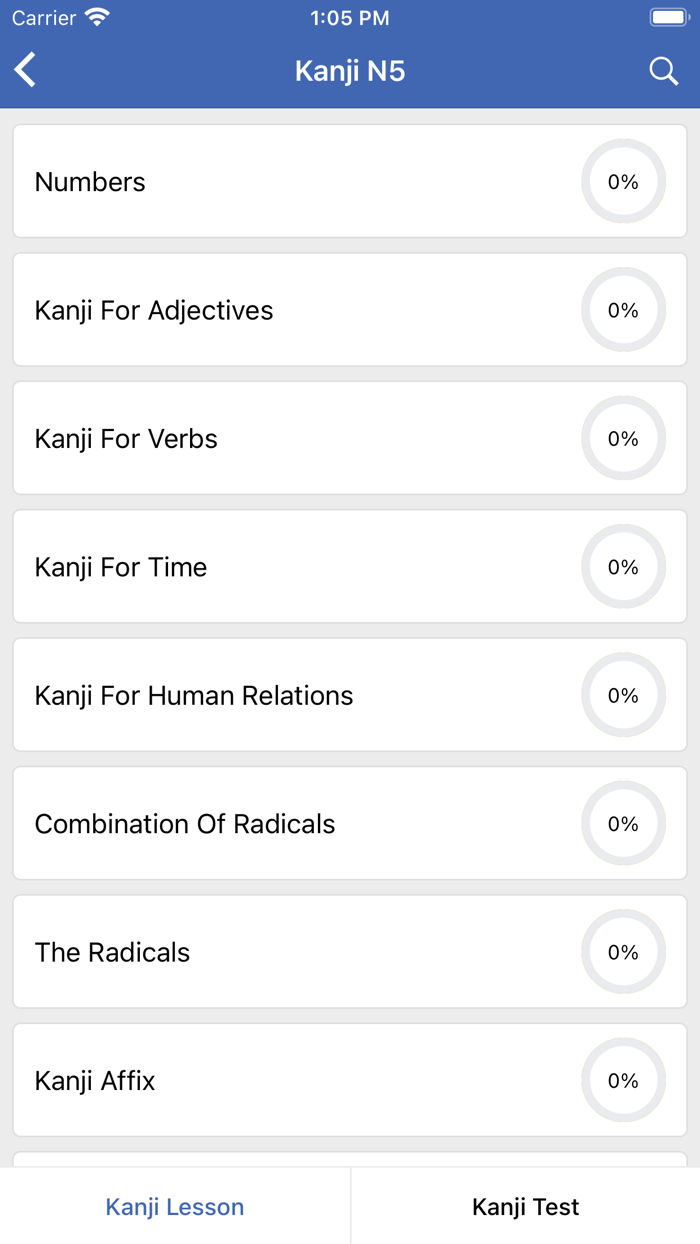Select the Kanji For Time lesson

point(121,567)
